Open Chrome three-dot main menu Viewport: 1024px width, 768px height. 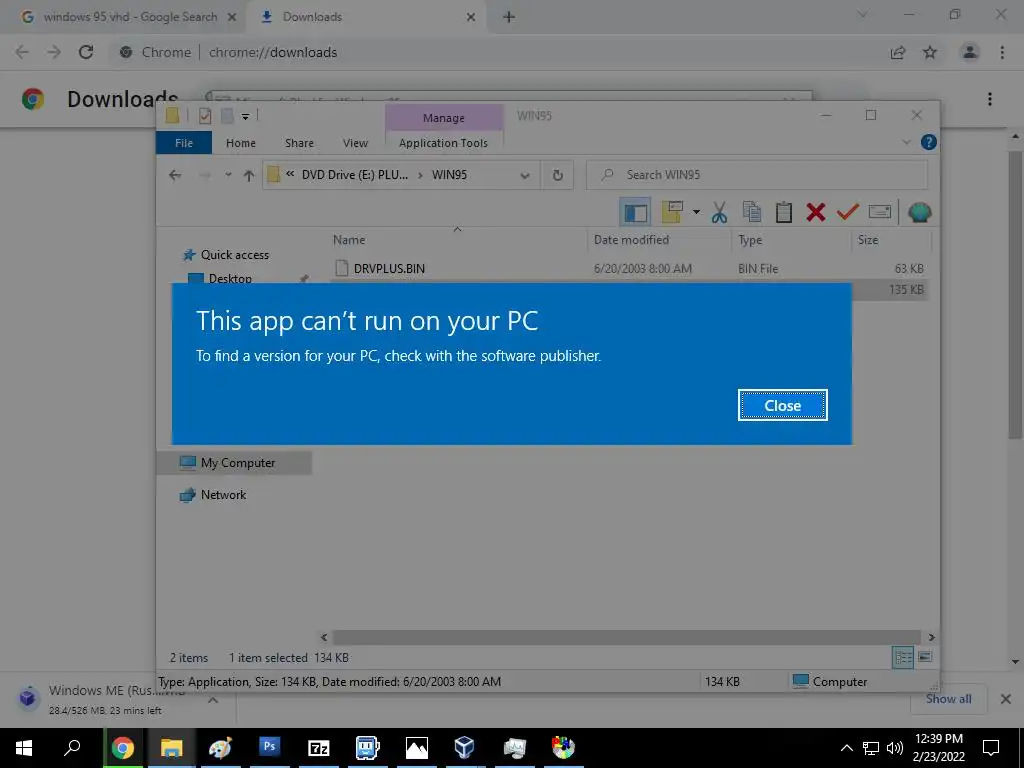pyautogui.click(x=1002, y=52)
